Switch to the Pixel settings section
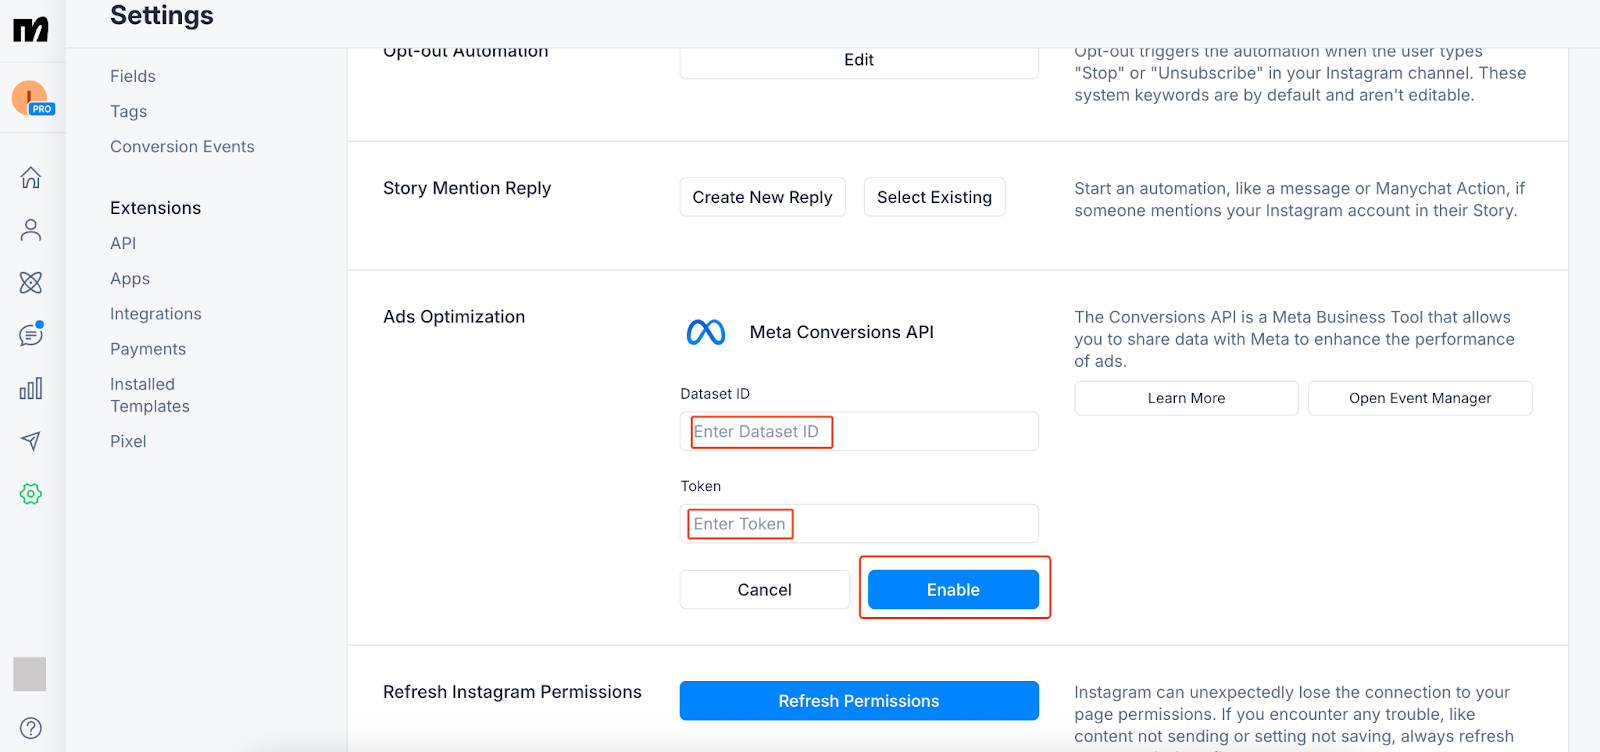The width and height of the screenshot is (1600, 752). coord(128,440)
